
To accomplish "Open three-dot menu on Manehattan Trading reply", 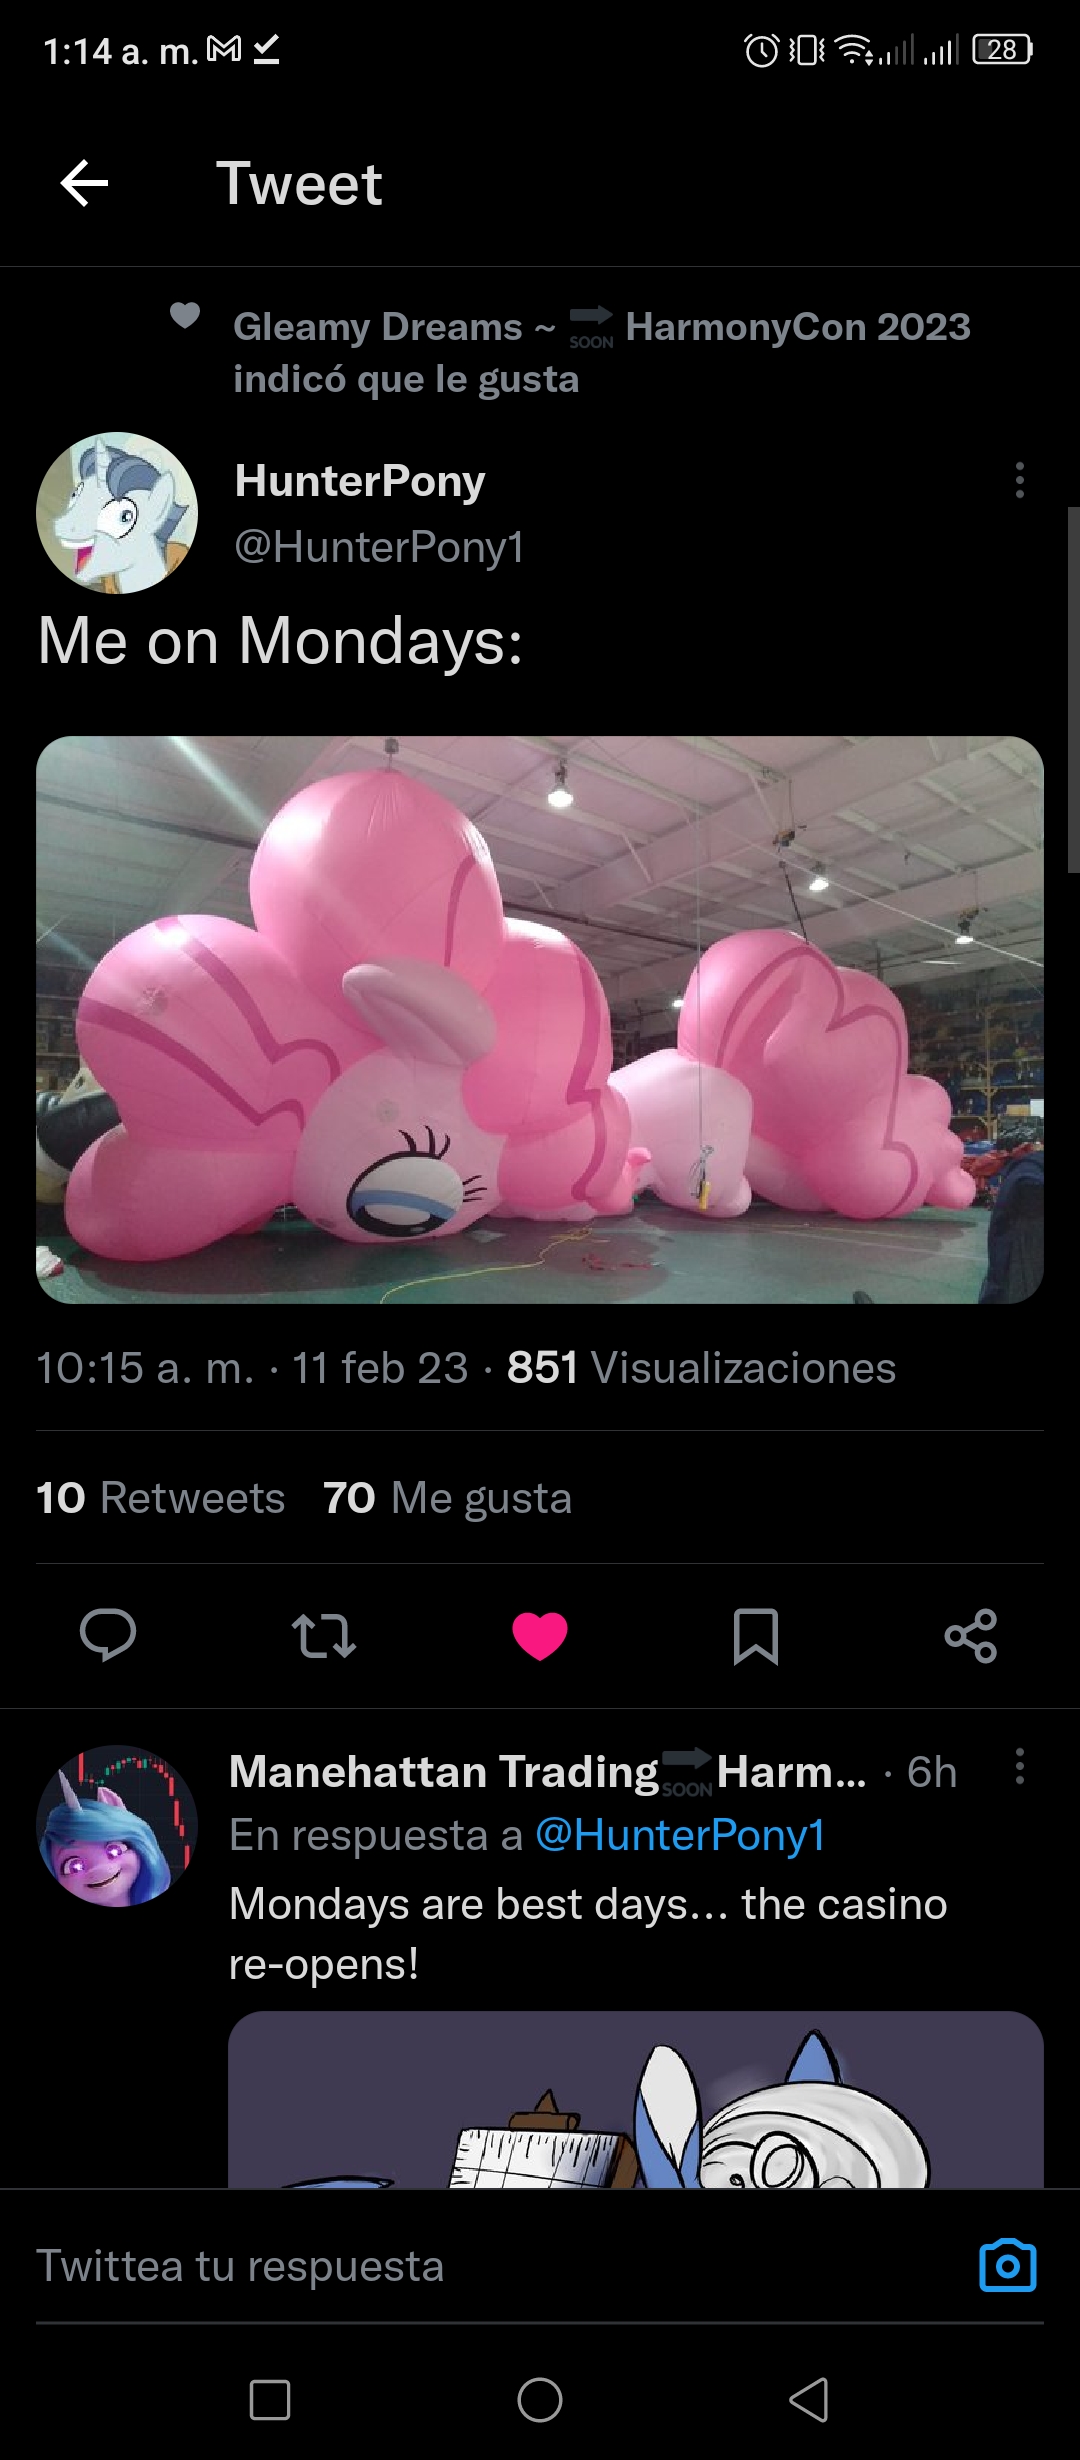I will coord(1020,1766).
